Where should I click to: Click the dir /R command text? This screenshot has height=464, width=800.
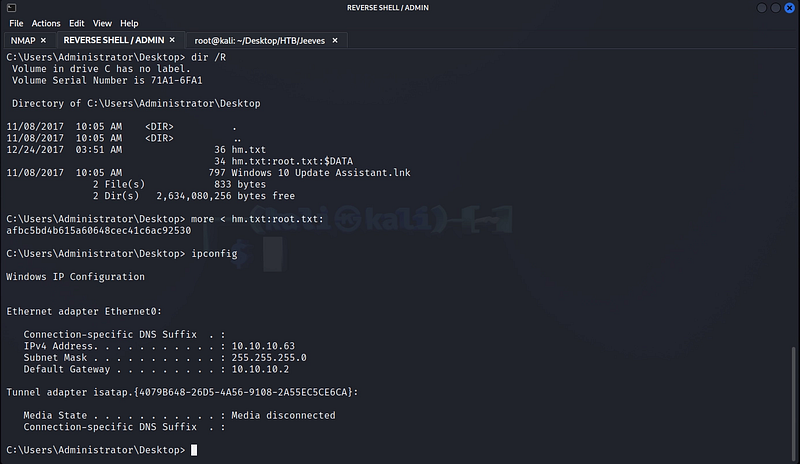tap(209, 57)
